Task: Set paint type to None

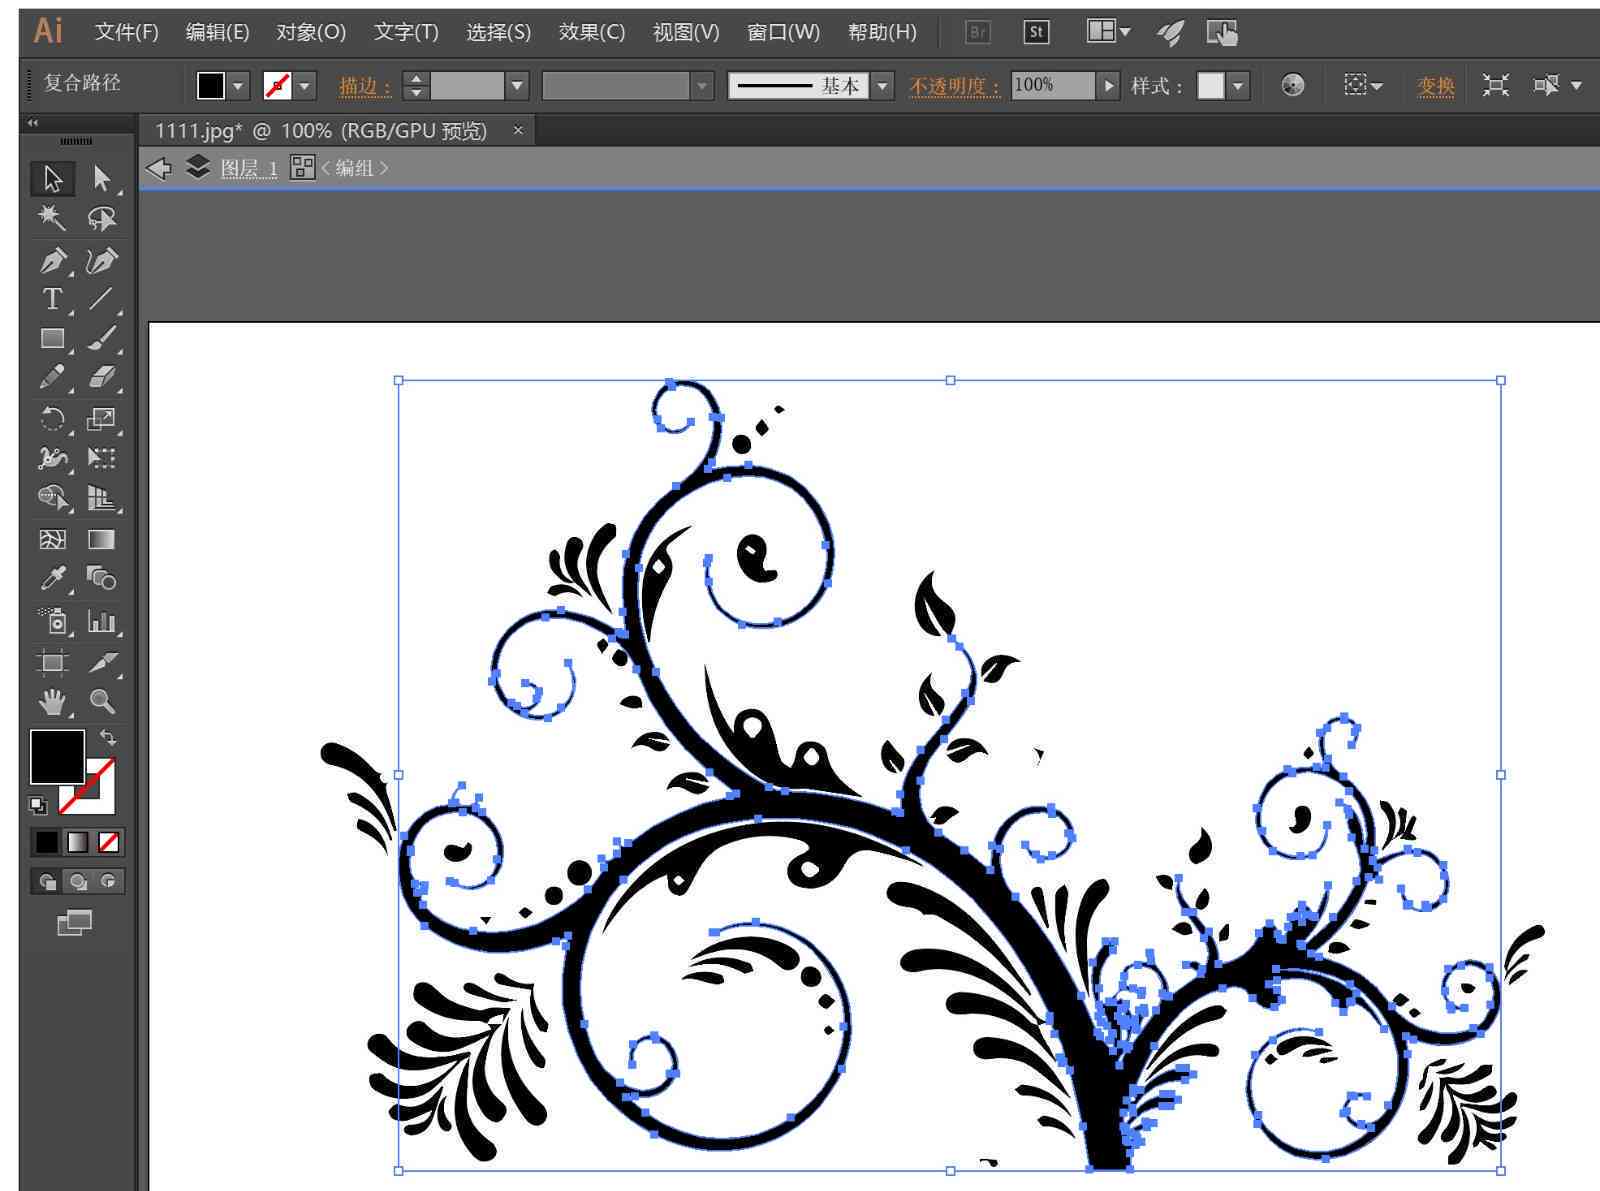Action: [x=108, y=842]
